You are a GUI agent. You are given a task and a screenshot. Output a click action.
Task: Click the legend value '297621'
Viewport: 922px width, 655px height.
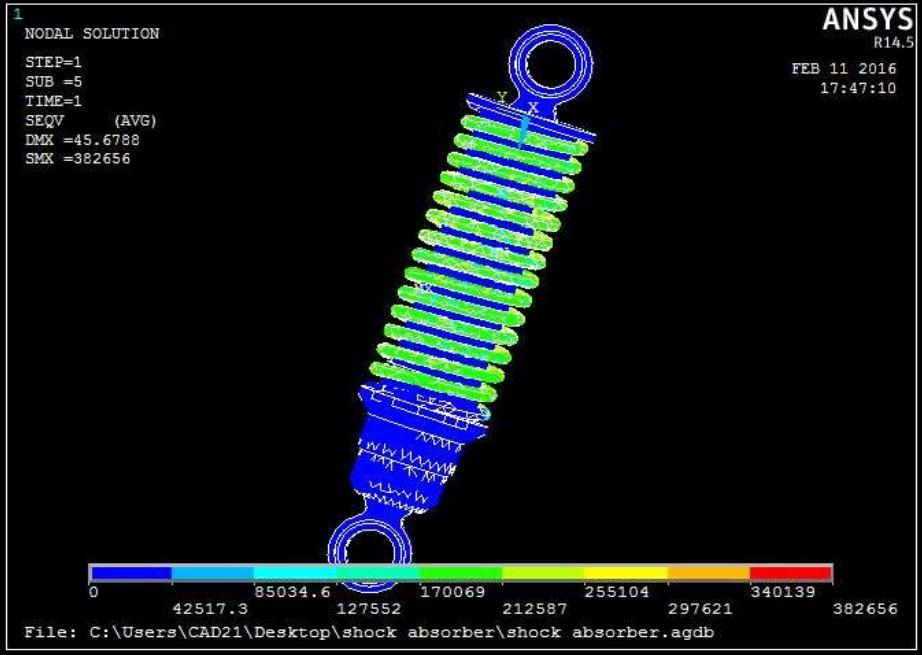[700, 609]
